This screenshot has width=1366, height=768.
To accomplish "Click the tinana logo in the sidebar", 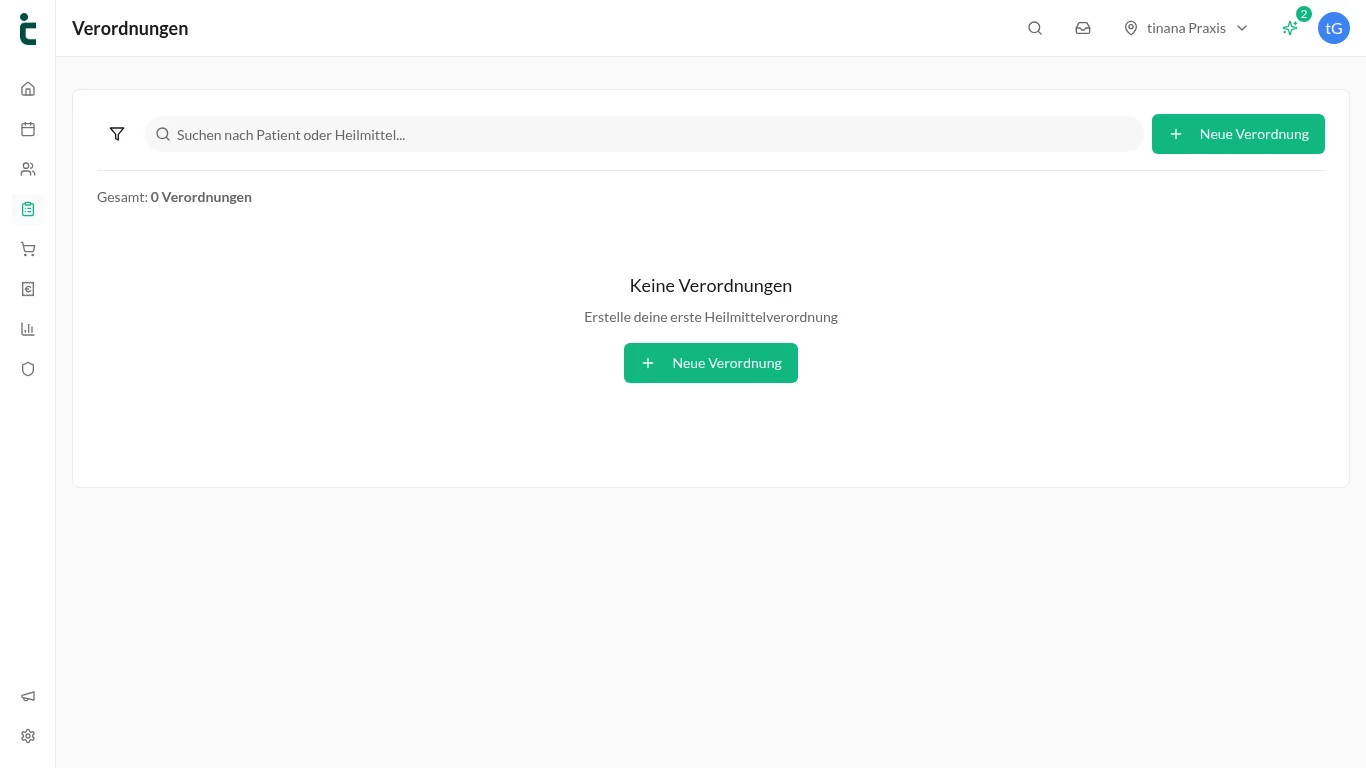I will pyautogui.click(x=28, y=29).
